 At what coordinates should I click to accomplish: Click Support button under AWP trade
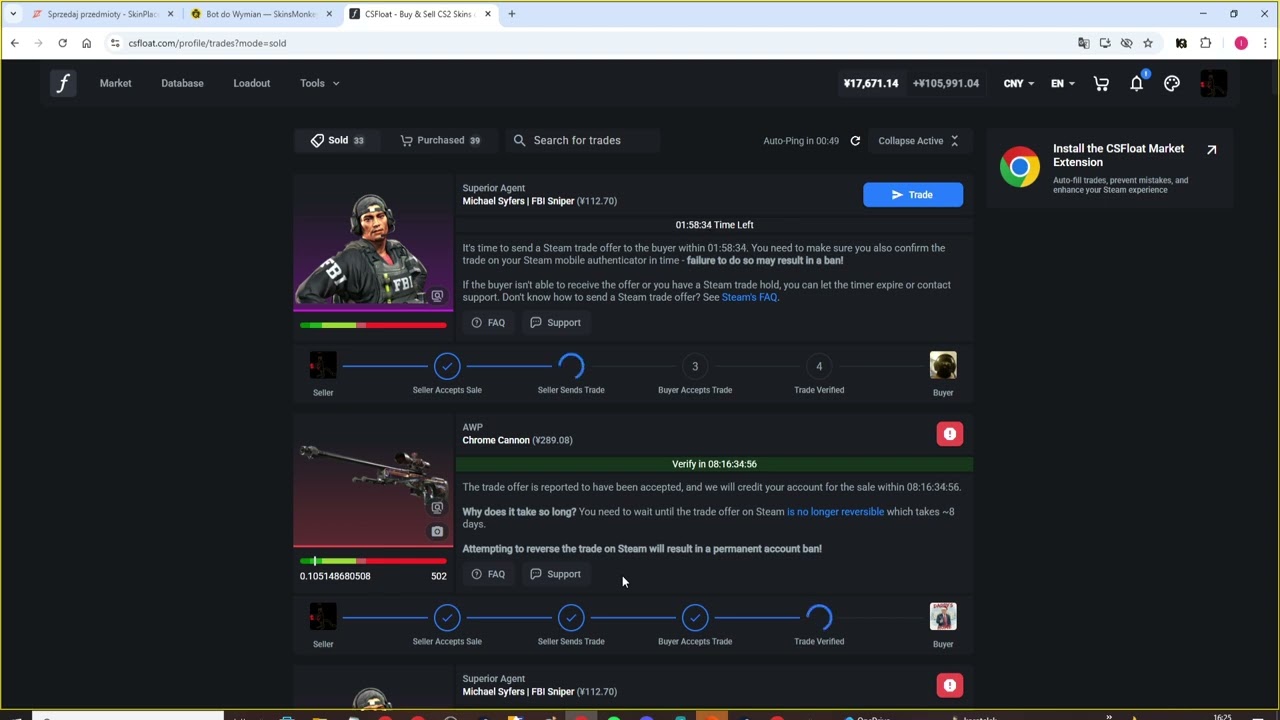tap(555, 574)
